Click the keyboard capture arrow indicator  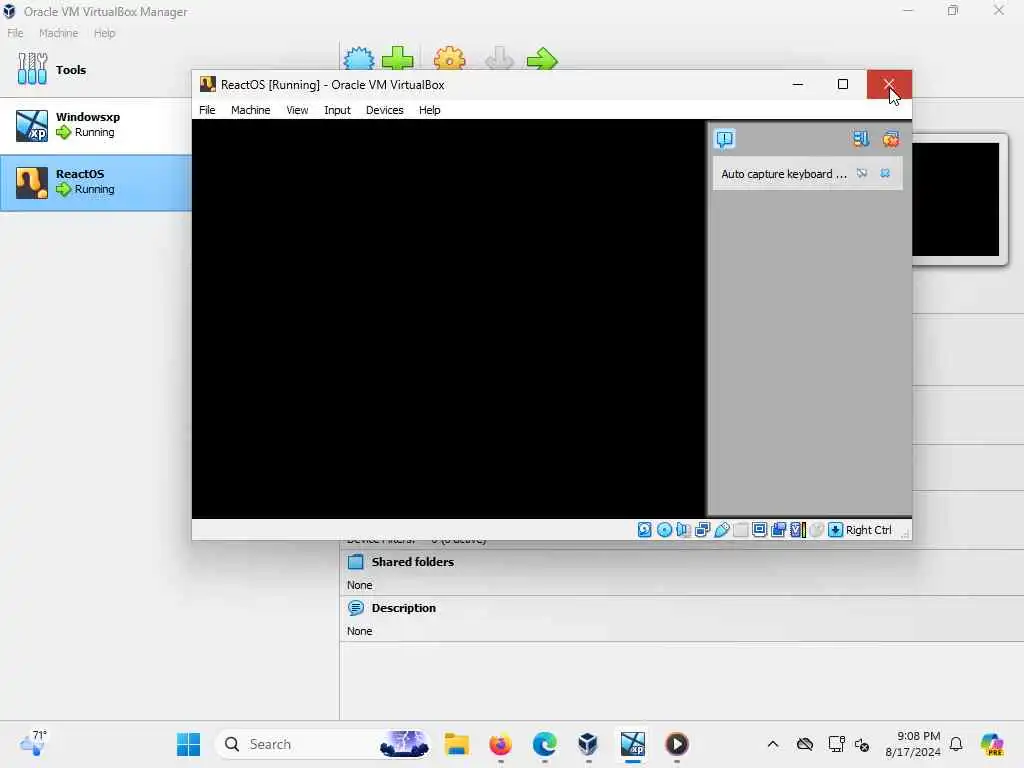pos(835,530)
